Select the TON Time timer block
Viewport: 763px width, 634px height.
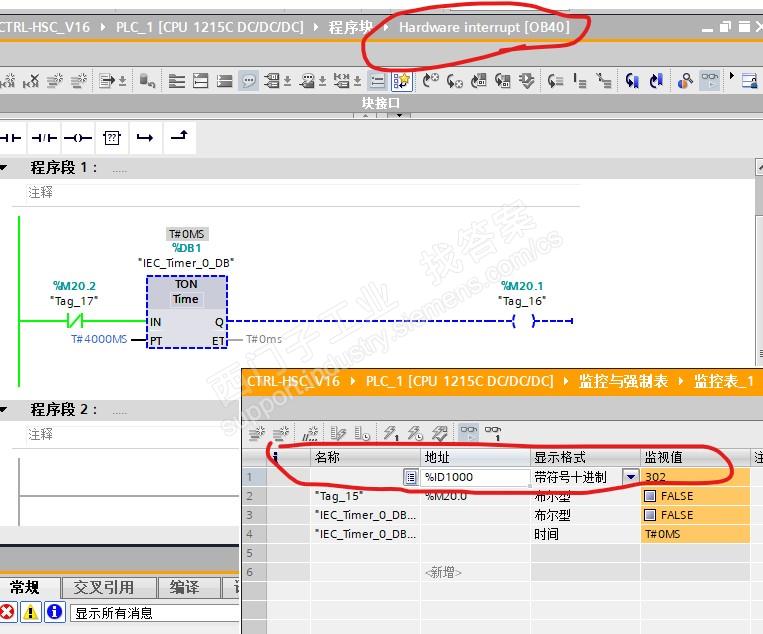[x=187, y=312]
